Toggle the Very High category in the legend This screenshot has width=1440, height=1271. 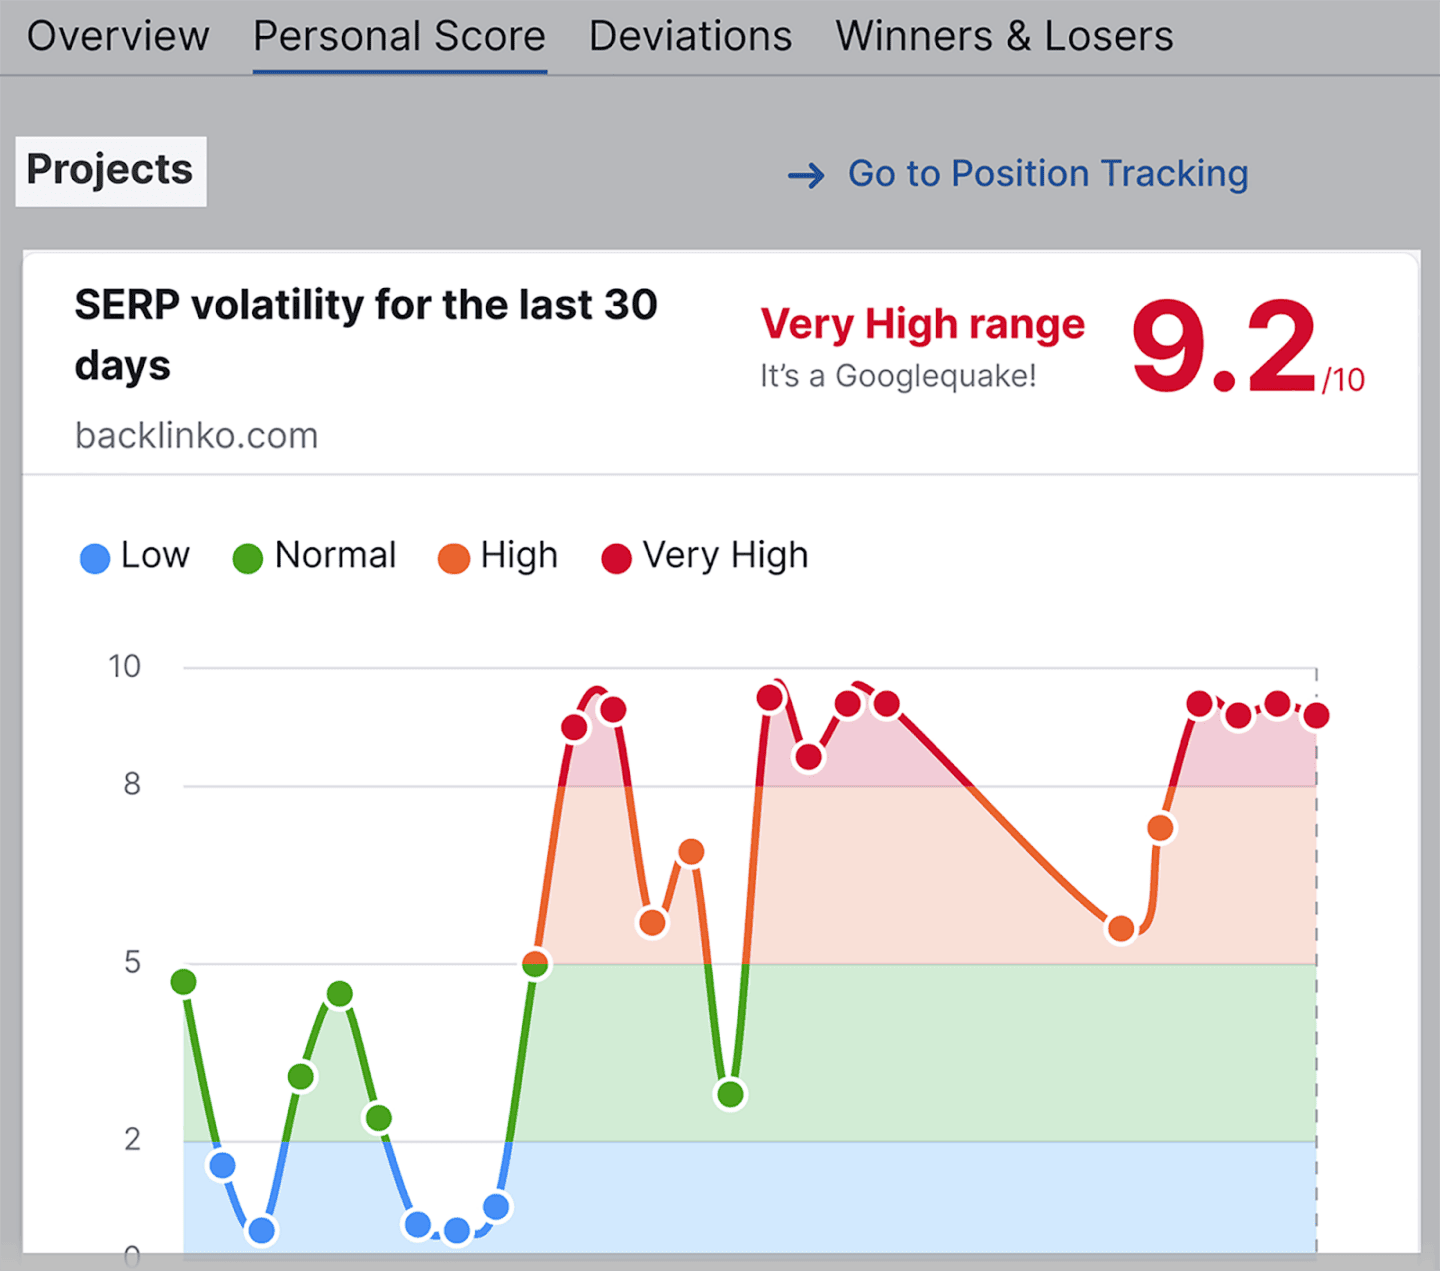point(703,557)
